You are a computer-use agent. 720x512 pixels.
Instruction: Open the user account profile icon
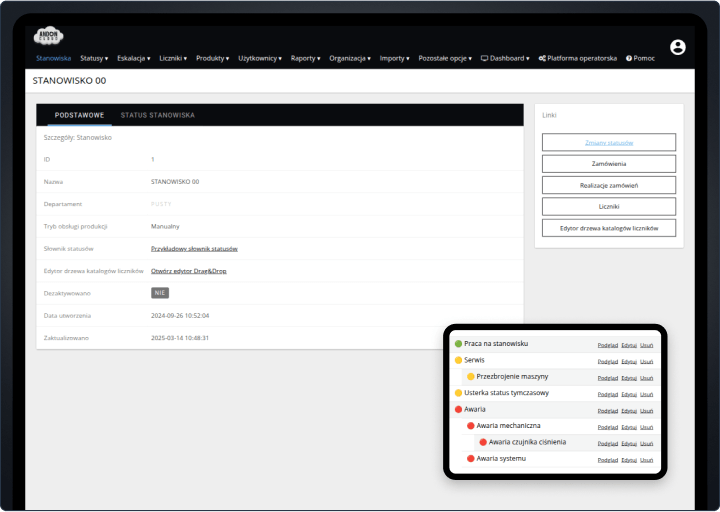678,47
